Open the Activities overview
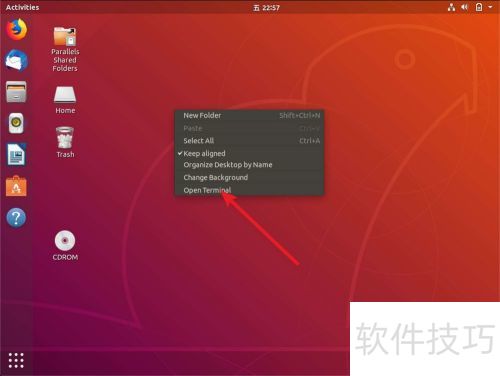 (22, 7)
